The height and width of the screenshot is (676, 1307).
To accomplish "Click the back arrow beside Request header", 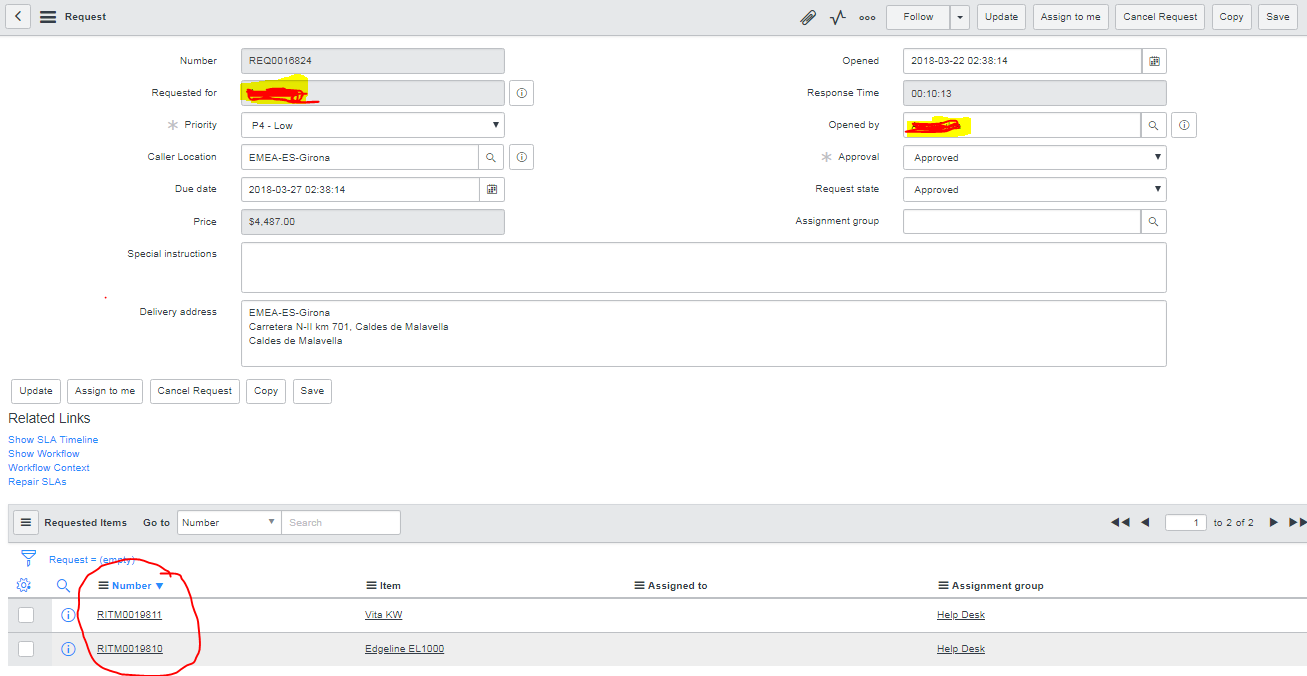I will click(x=16, y=16).
